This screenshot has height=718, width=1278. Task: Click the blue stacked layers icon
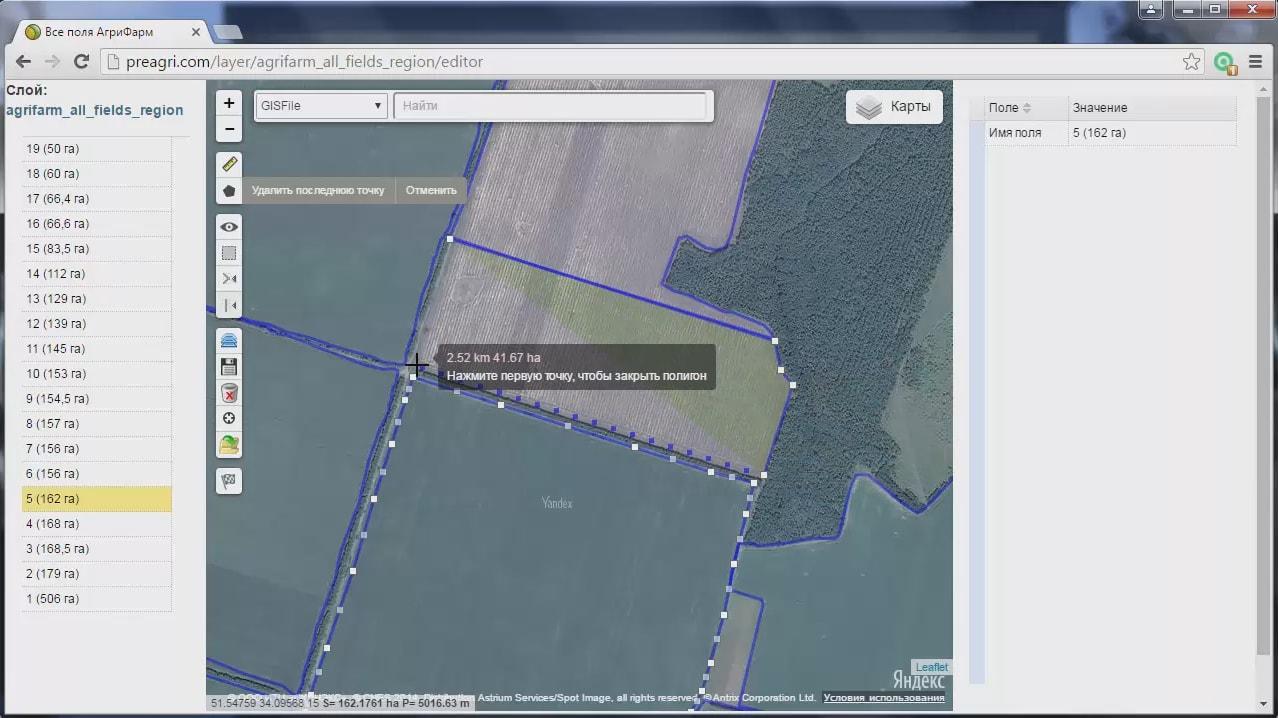click(229, 341)
